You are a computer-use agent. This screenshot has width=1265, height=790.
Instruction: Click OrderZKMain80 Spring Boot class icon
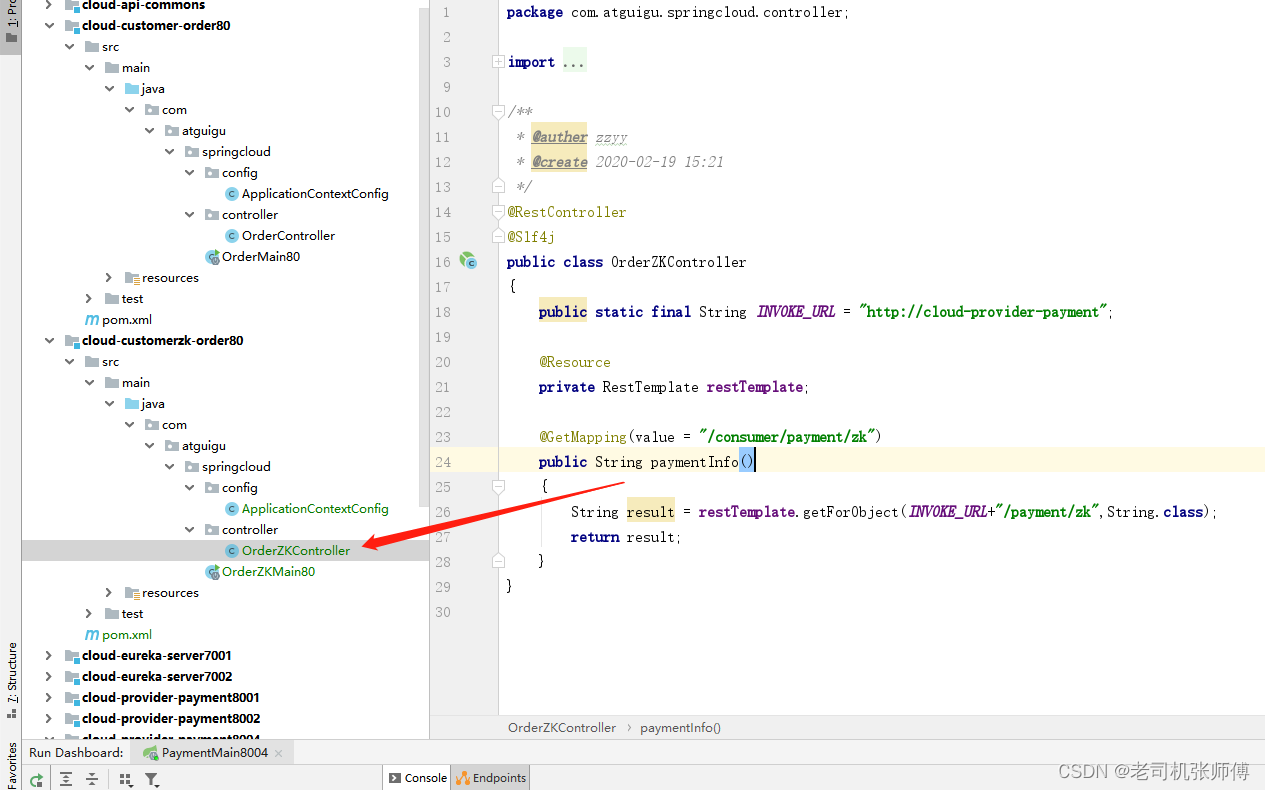(x=212, y=572)
